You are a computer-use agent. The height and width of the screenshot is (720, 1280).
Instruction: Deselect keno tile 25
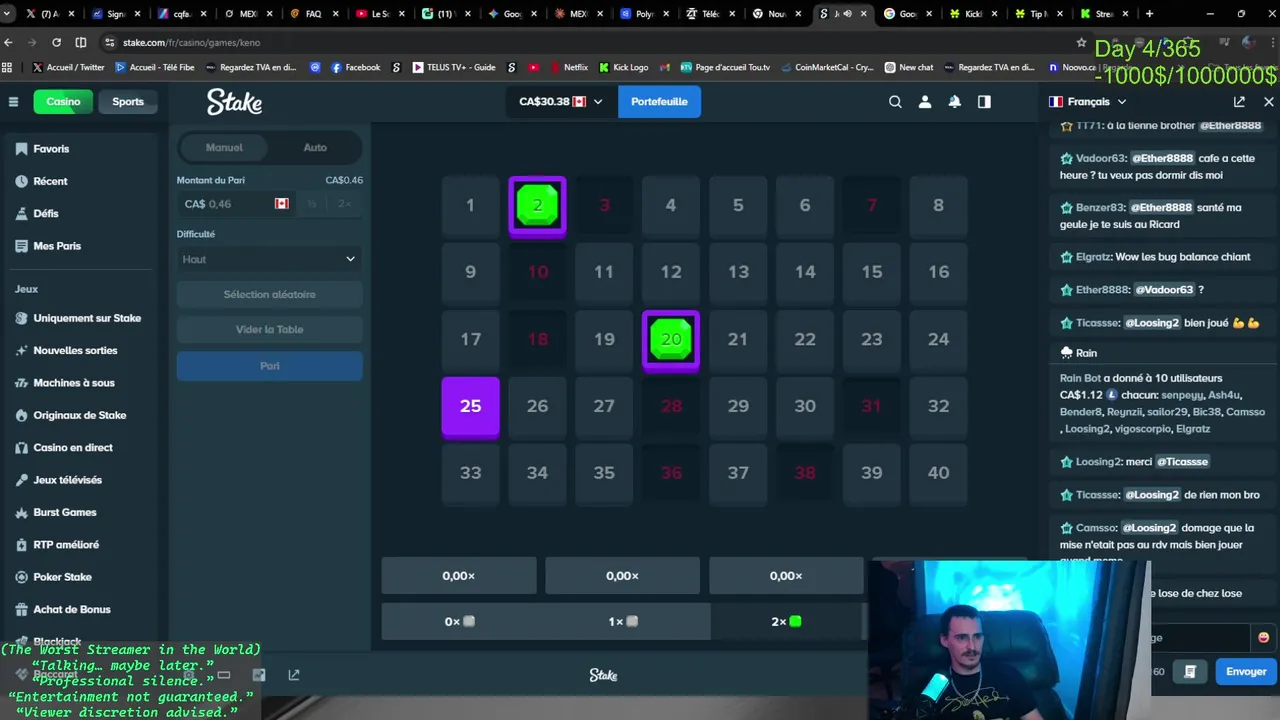(x=470, y=406)
